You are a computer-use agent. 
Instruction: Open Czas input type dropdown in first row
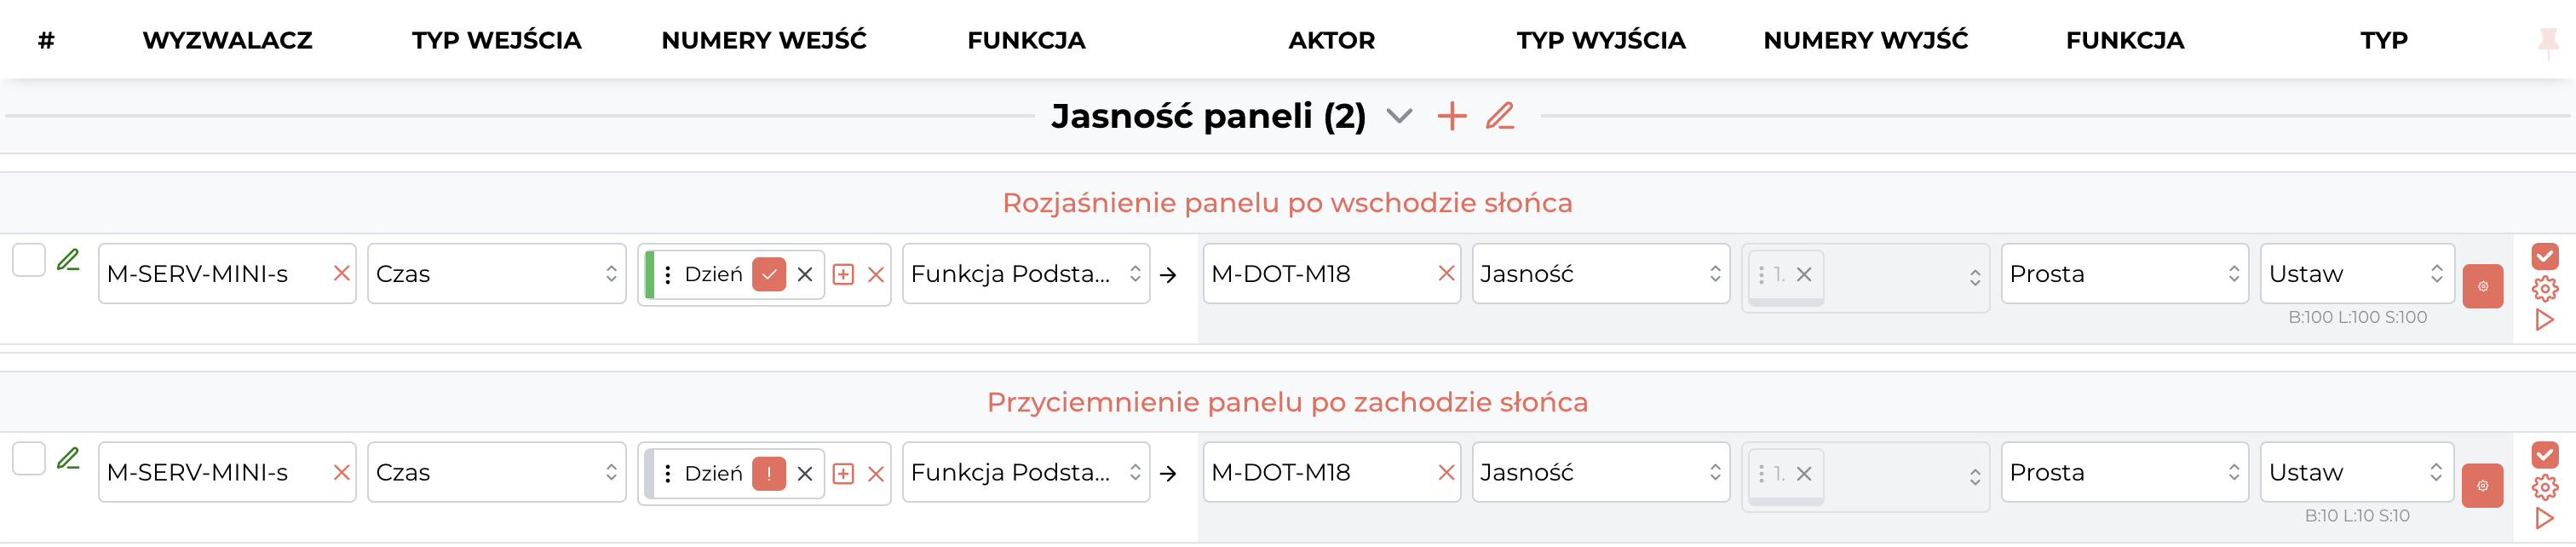[x=496, y=274]
